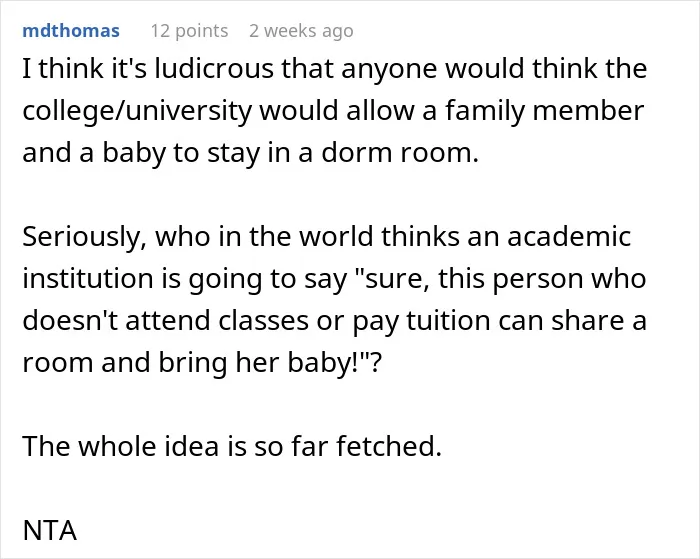Click the 'NTA' verdict text
Viewport: 700px width, 559px height.
click(50, 530)
